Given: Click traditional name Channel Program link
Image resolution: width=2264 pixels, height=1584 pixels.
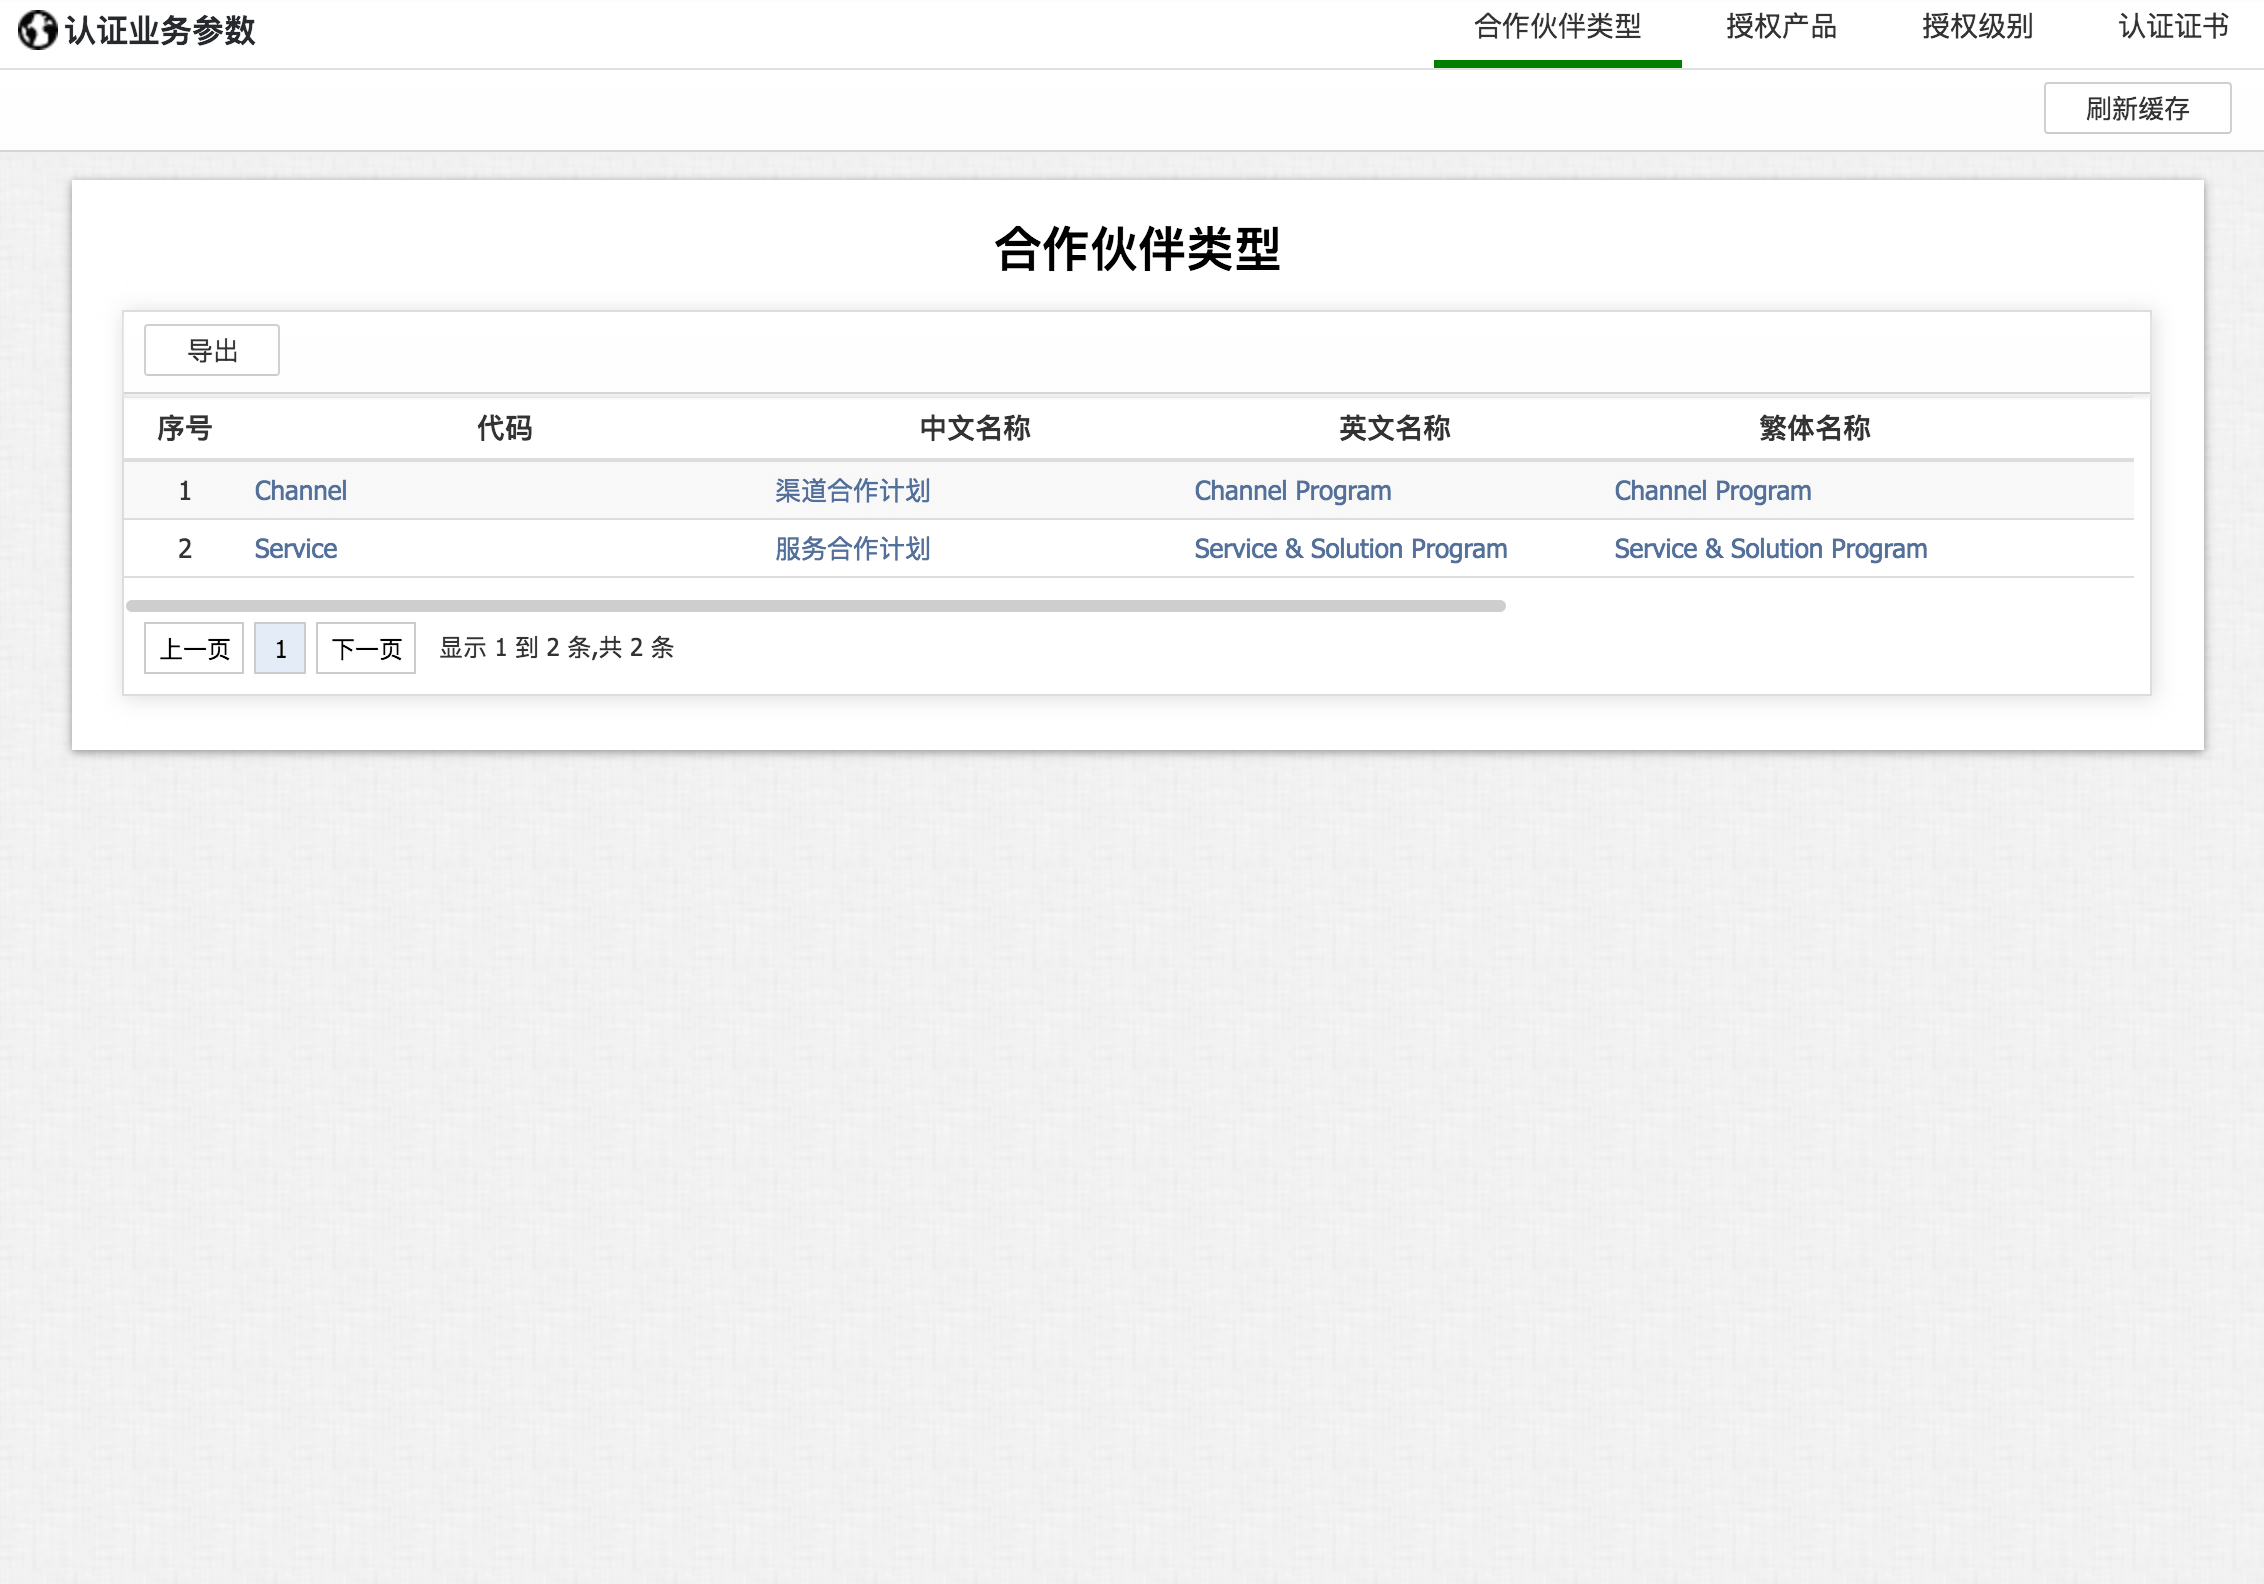Looking at the screenshot, I should pyautogui.click(x=1712, y=491).
